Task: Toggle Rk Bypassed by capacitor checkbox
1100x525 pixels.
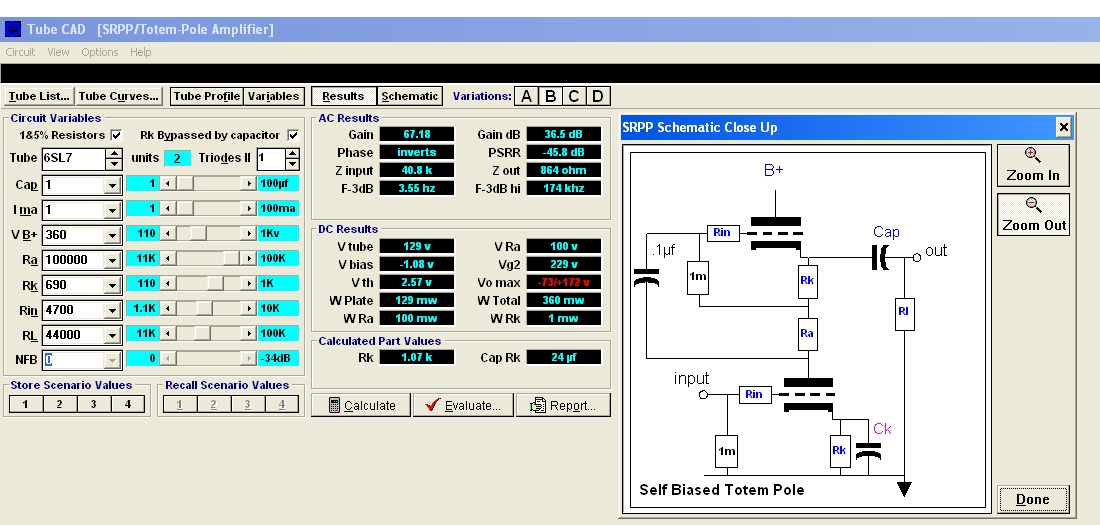Action: coord(293,135)
